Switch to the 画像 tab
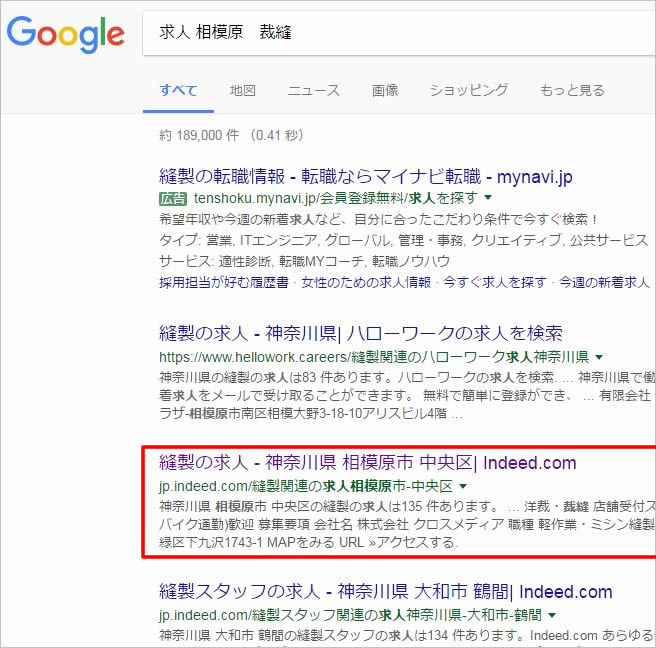 tap(385, 90)
